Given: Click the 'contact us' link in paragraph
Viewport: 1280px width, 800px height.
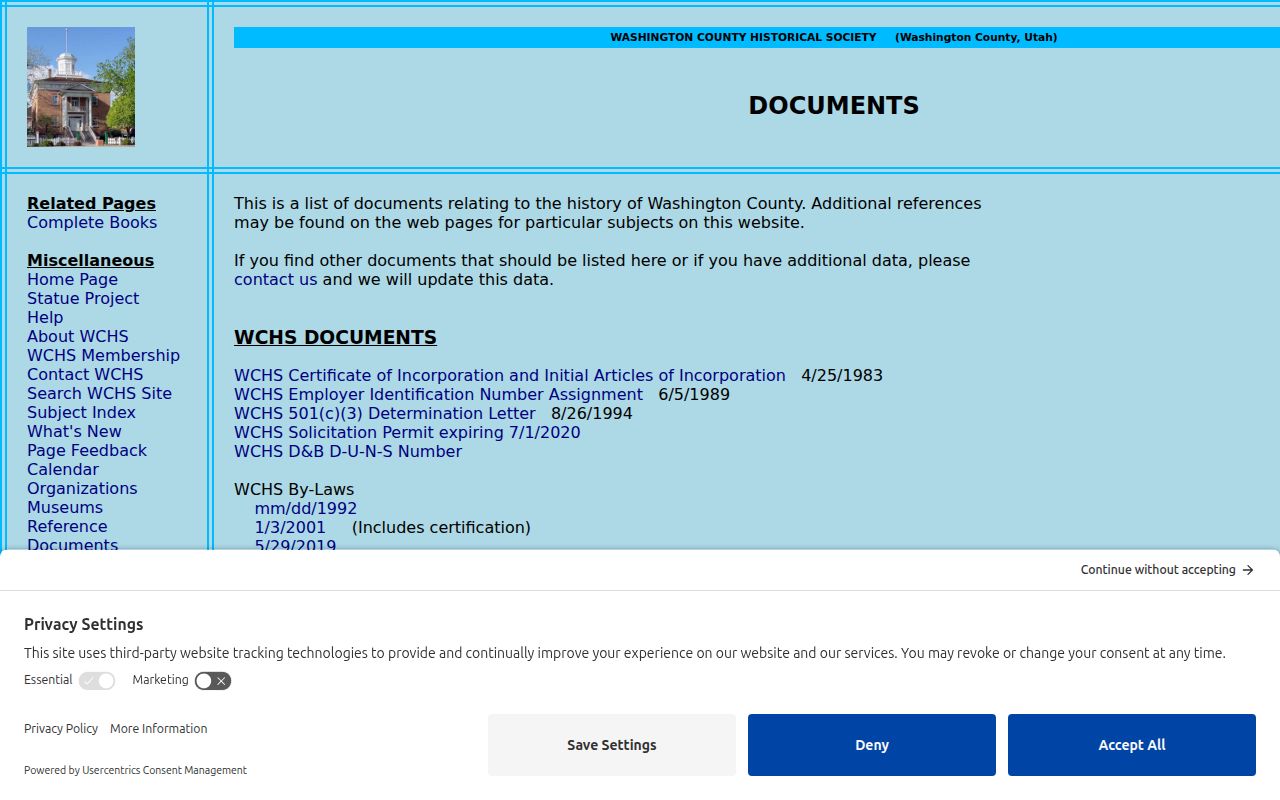Looking at the screenshot, I should (275, 280).
